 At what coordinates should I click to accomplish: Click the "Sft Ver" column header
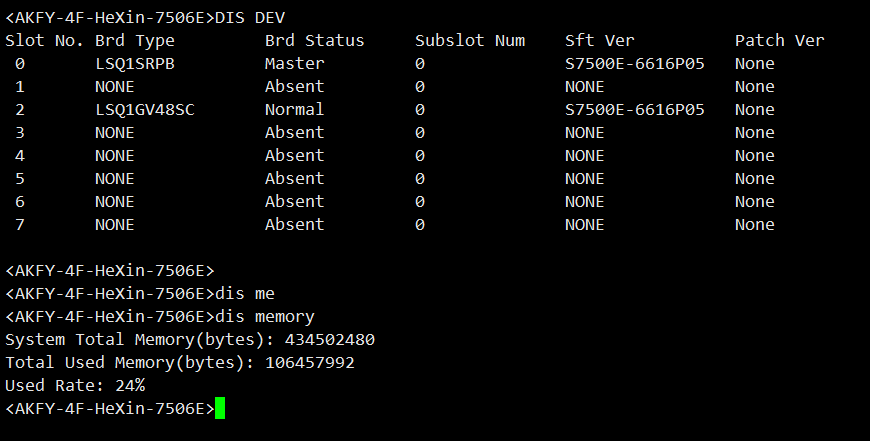click(x=600, y=41)
